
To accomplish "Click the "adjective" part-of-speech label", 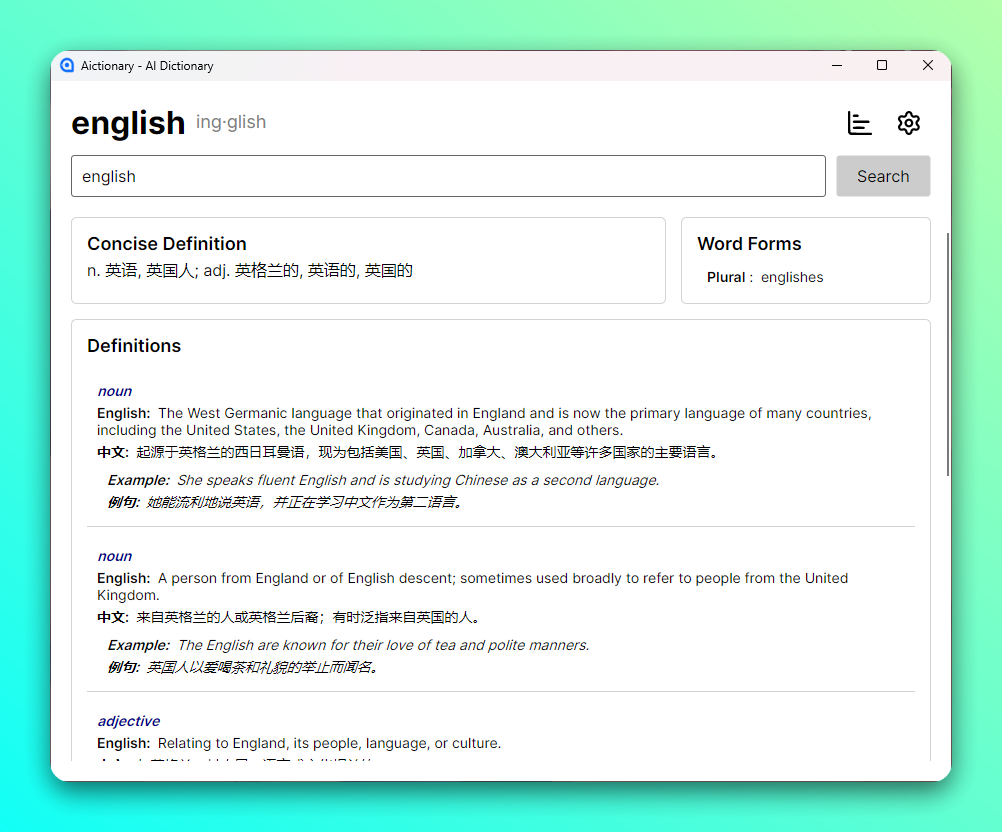I will click(128, 721).
